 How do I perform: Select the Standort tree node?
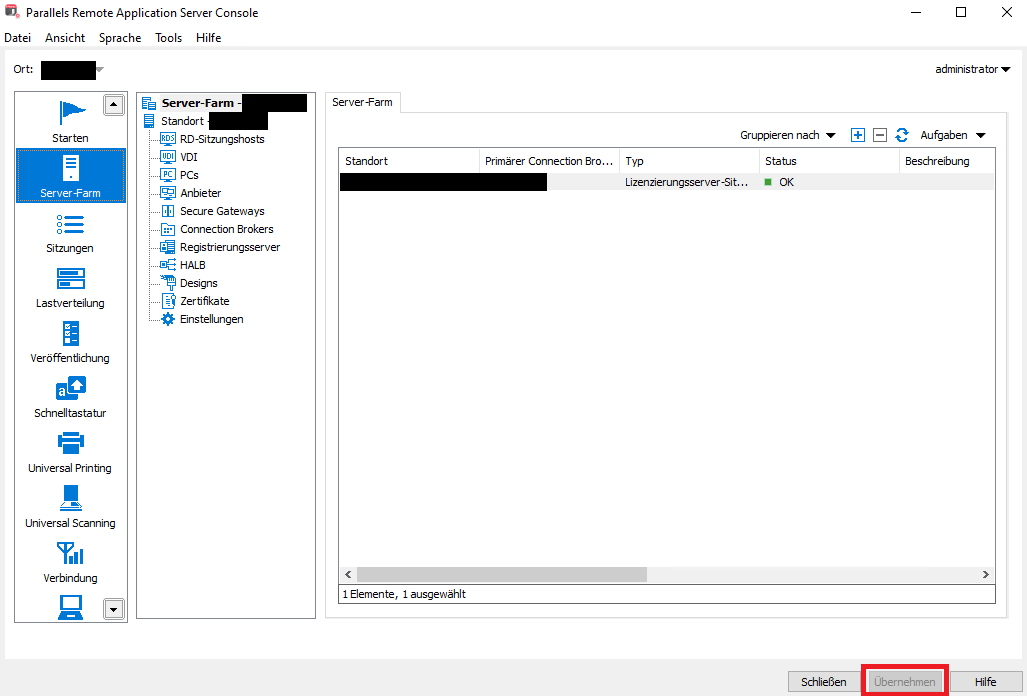205,121
